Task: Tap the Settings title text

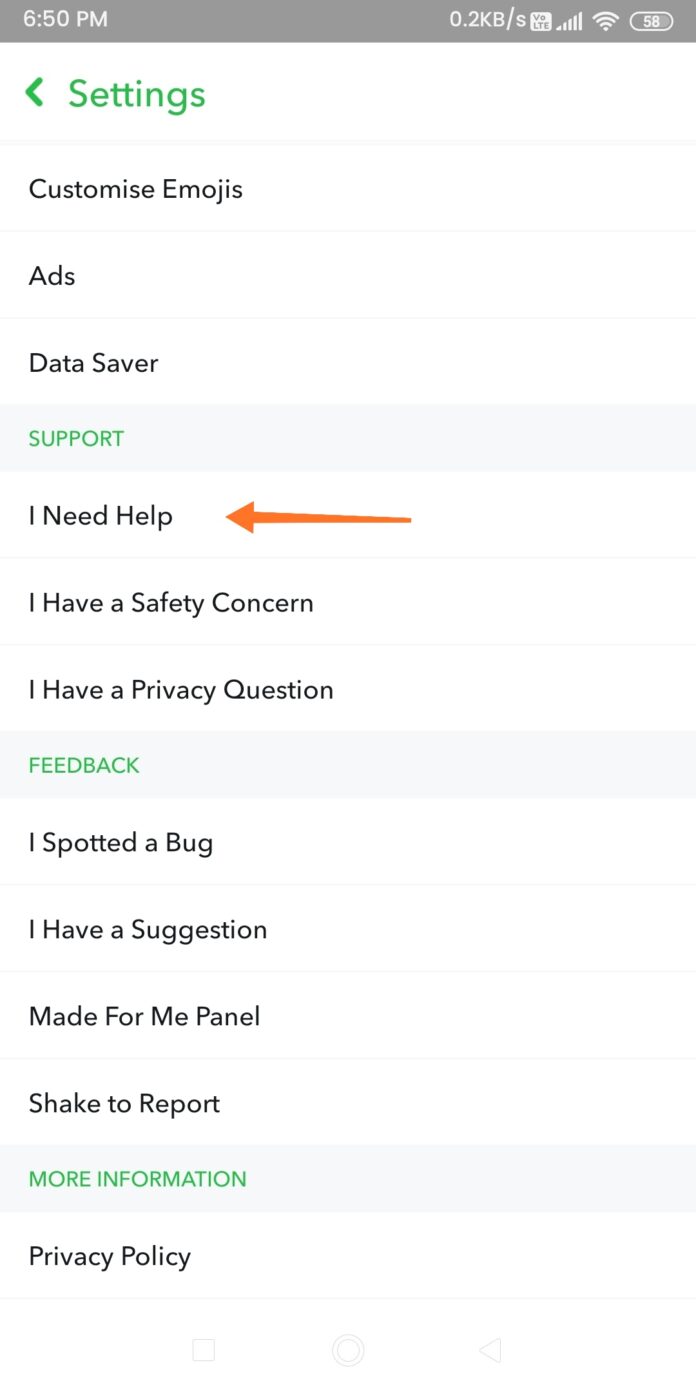Action: tap(137, 94)
